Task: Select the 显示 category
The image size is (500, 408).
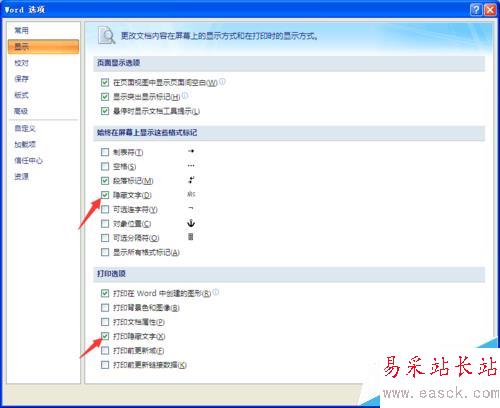Action: coord(43,46)
